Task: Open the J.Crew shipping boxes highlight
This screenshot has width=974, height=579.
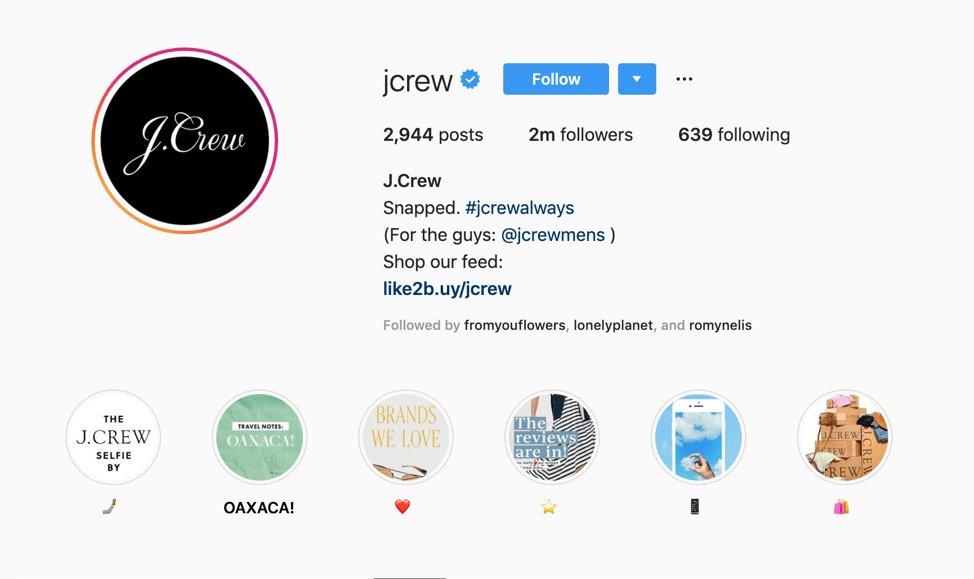Action: [845, 437]
